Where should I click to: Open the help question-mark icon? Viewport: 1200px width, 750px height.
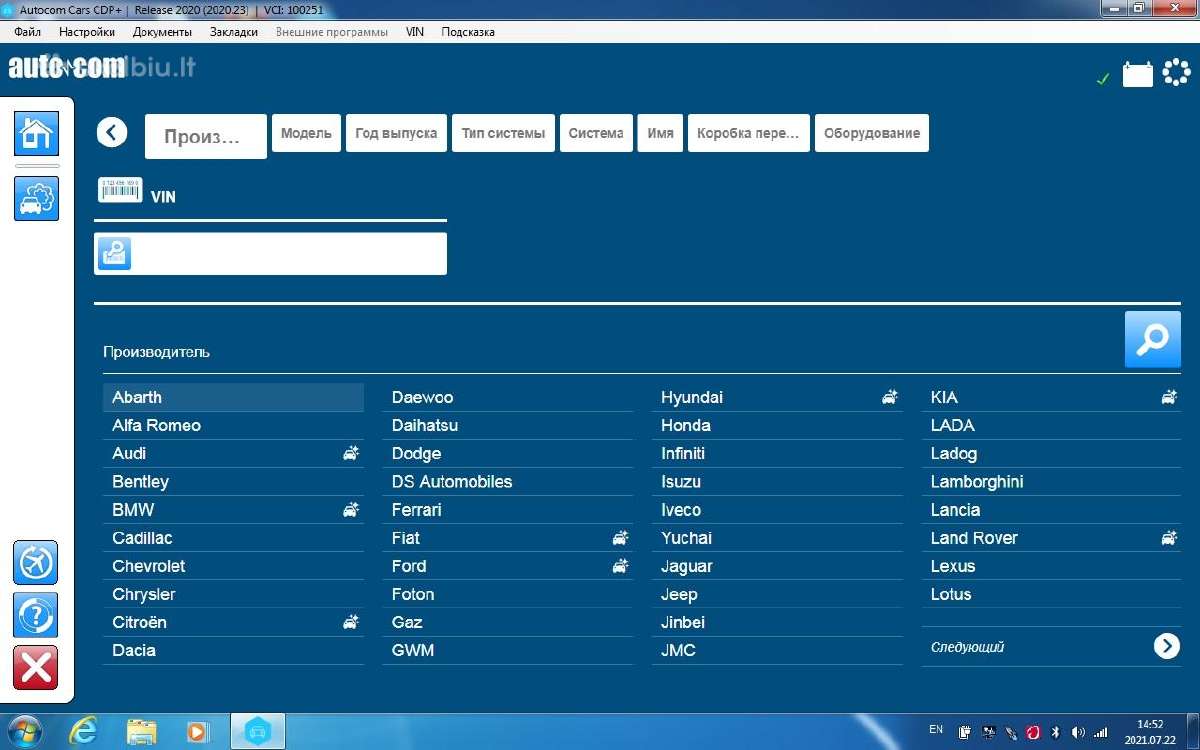click(35, 615)
